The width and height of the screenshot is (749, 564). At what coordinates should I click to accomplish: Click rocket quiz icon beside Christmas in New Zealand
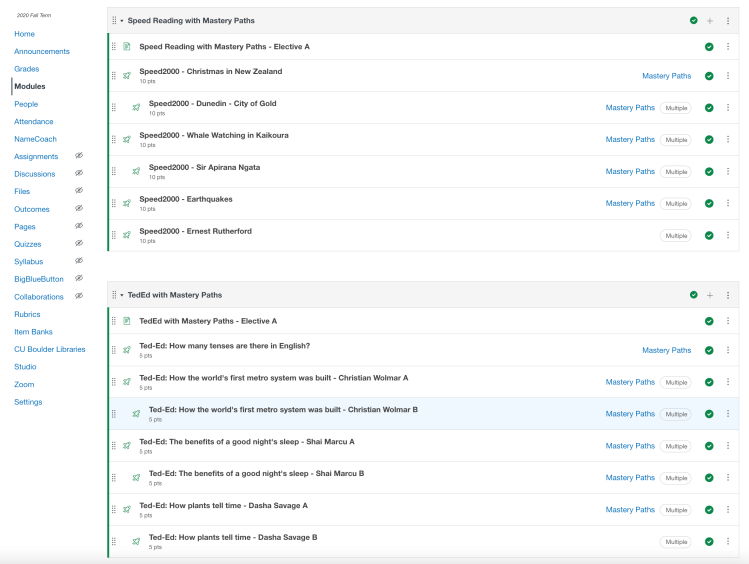(127, 75)
